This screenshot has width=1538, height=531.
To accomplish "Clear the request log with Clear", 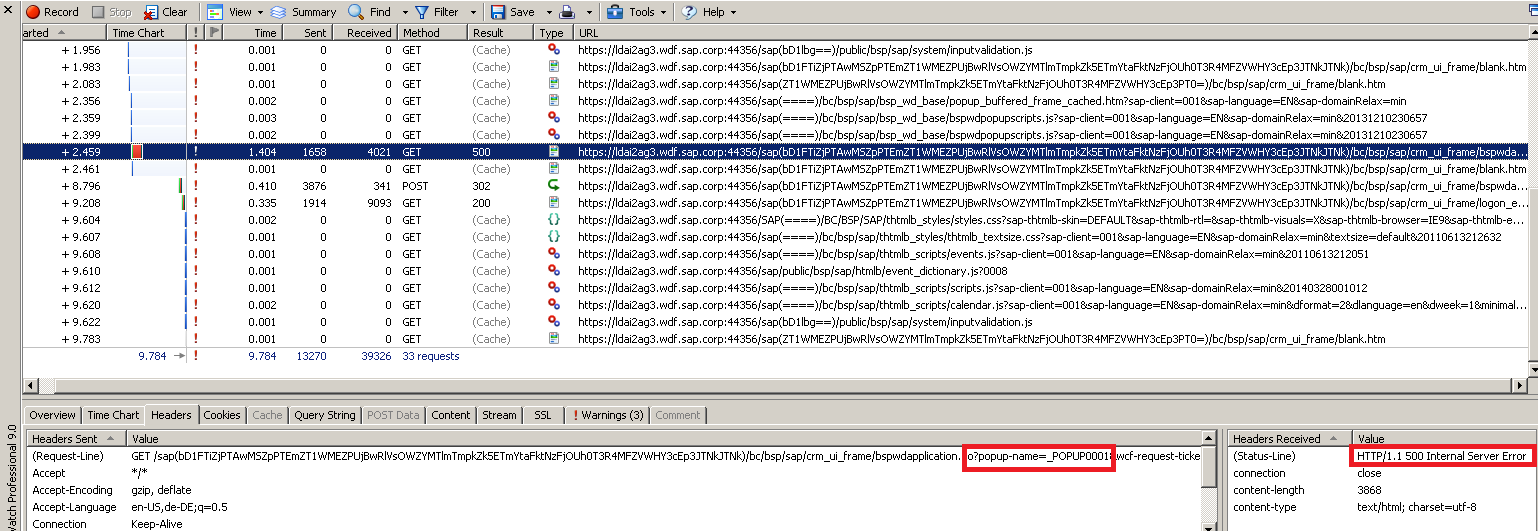I will click(165, 12).
